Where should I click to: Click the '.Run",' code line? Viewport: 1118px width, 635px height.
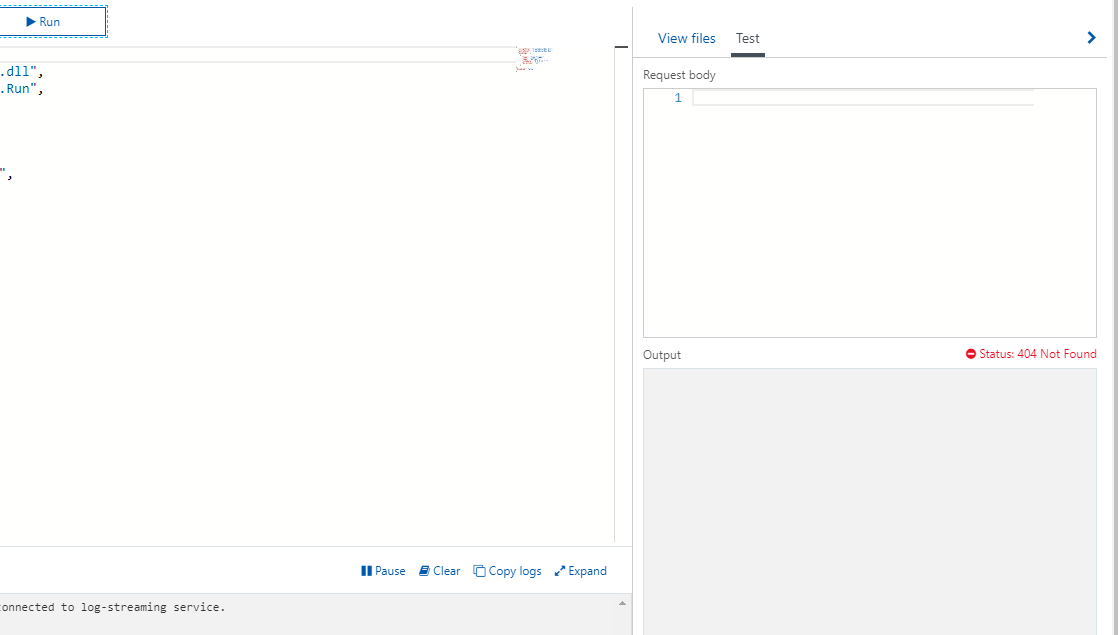coord(22,89)
